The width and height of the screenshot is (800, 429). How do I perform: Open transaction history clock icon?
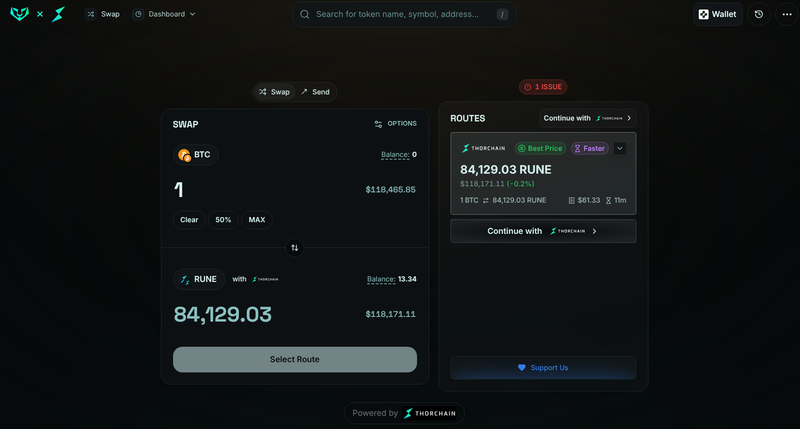(x=759, y=14)
